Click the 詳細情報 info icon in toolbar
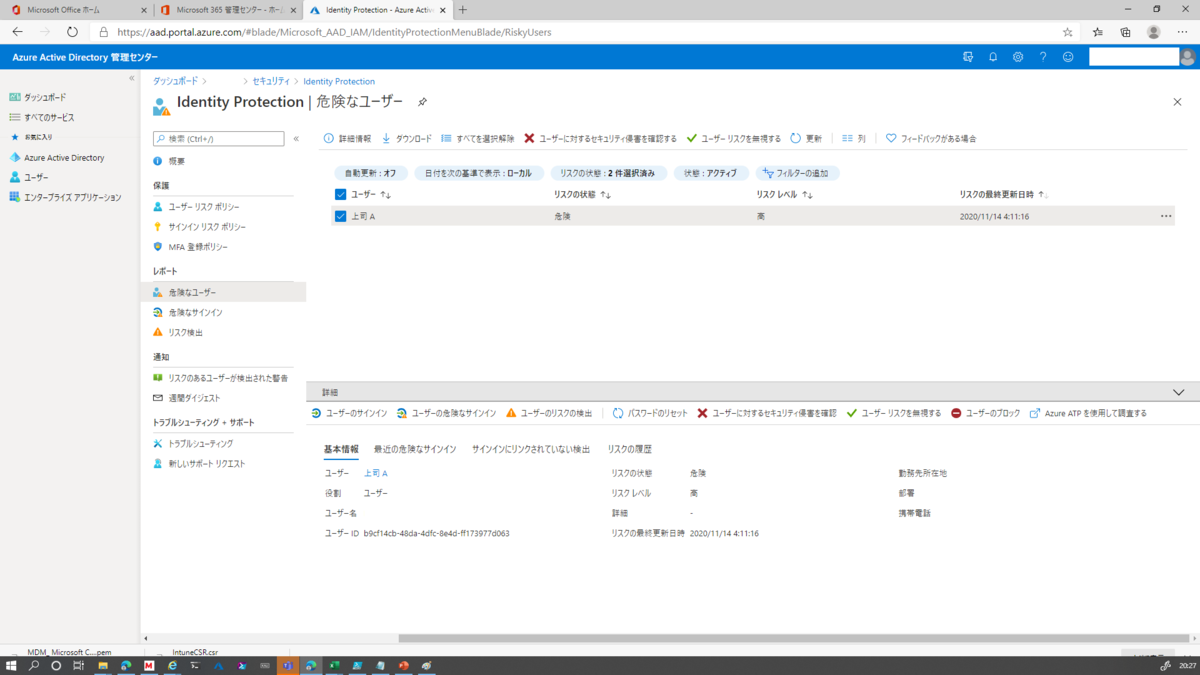1200x675 pixels. [x=328, y=139]
